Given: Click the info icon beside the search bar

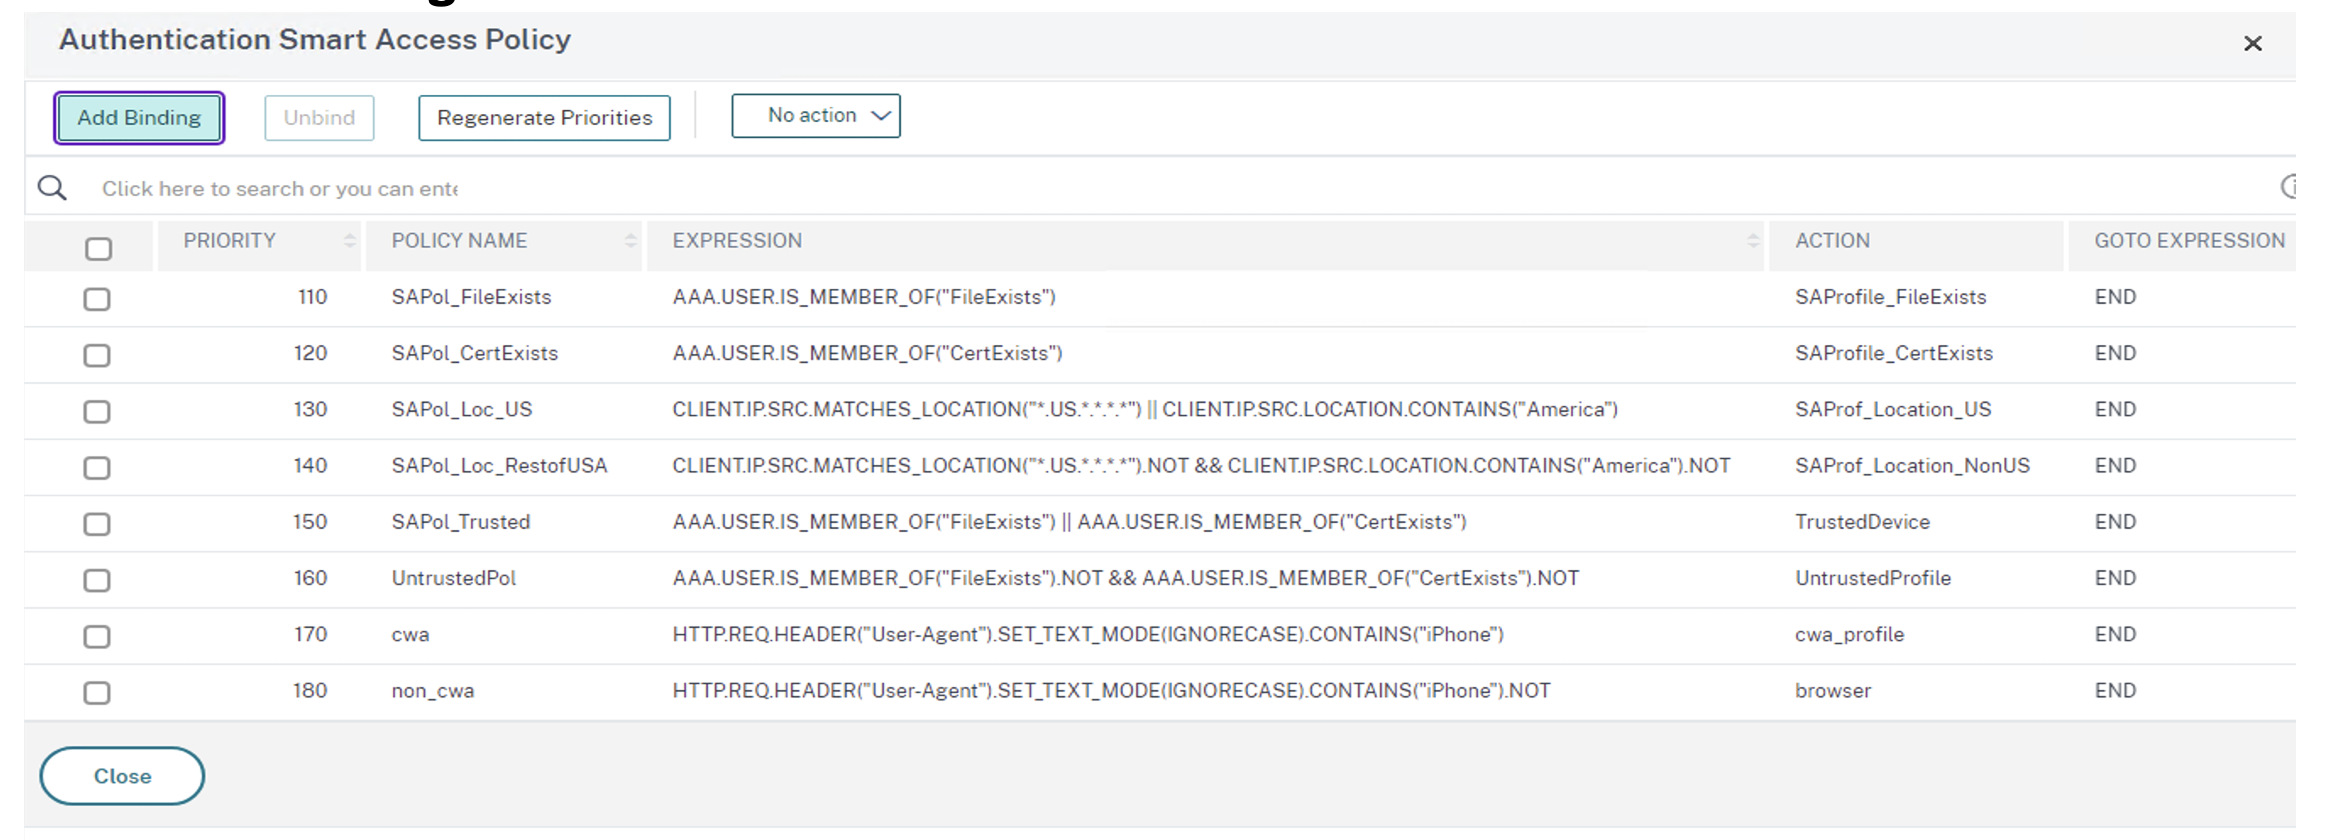Looking at the screenshot, I should (2288, 187).
